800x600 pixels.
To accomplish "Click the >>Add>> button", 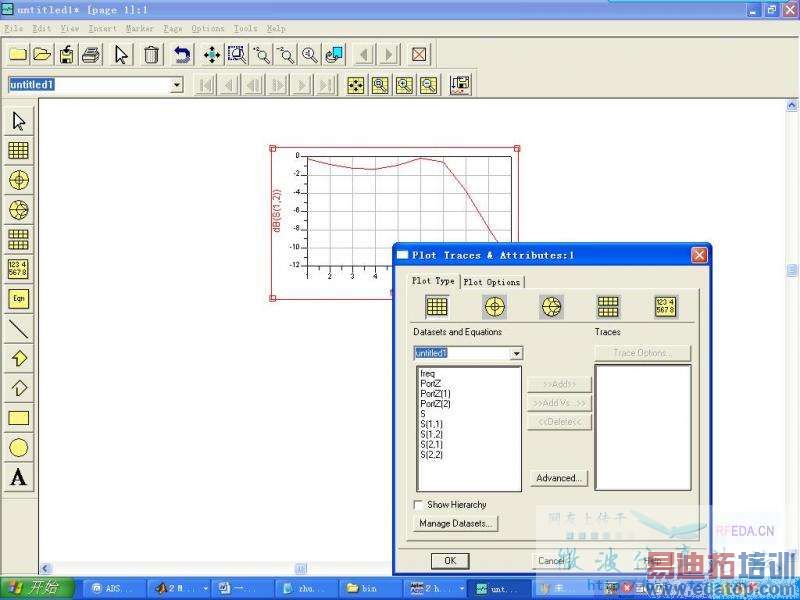I will click(x=559, y=384).
